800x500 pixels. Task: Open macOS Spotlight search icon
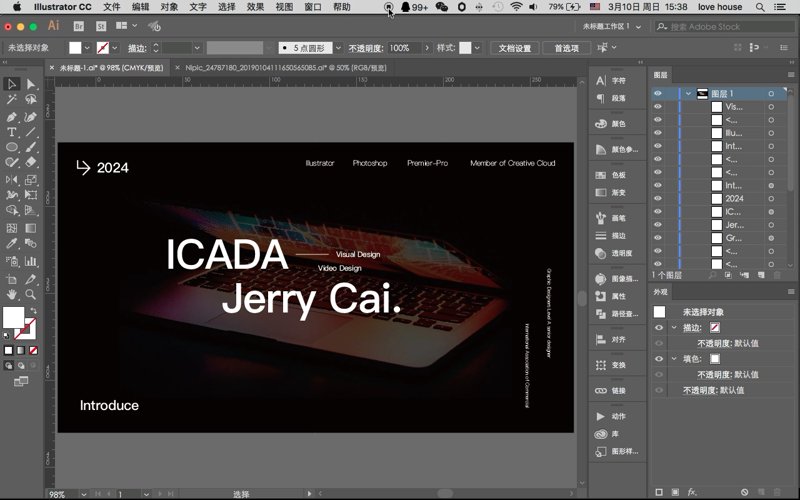[x=760, y=7]
